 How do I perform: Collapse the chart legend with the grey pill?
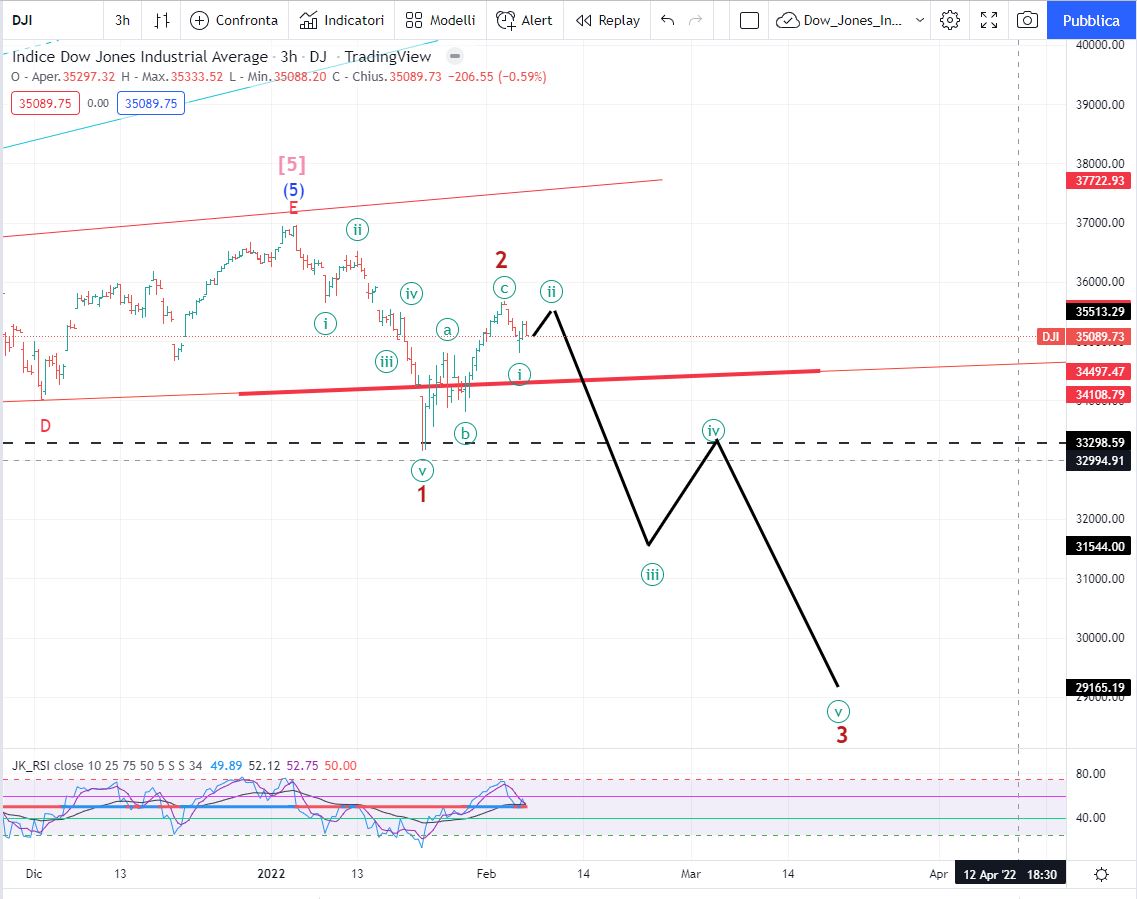(x=455, y=56)
